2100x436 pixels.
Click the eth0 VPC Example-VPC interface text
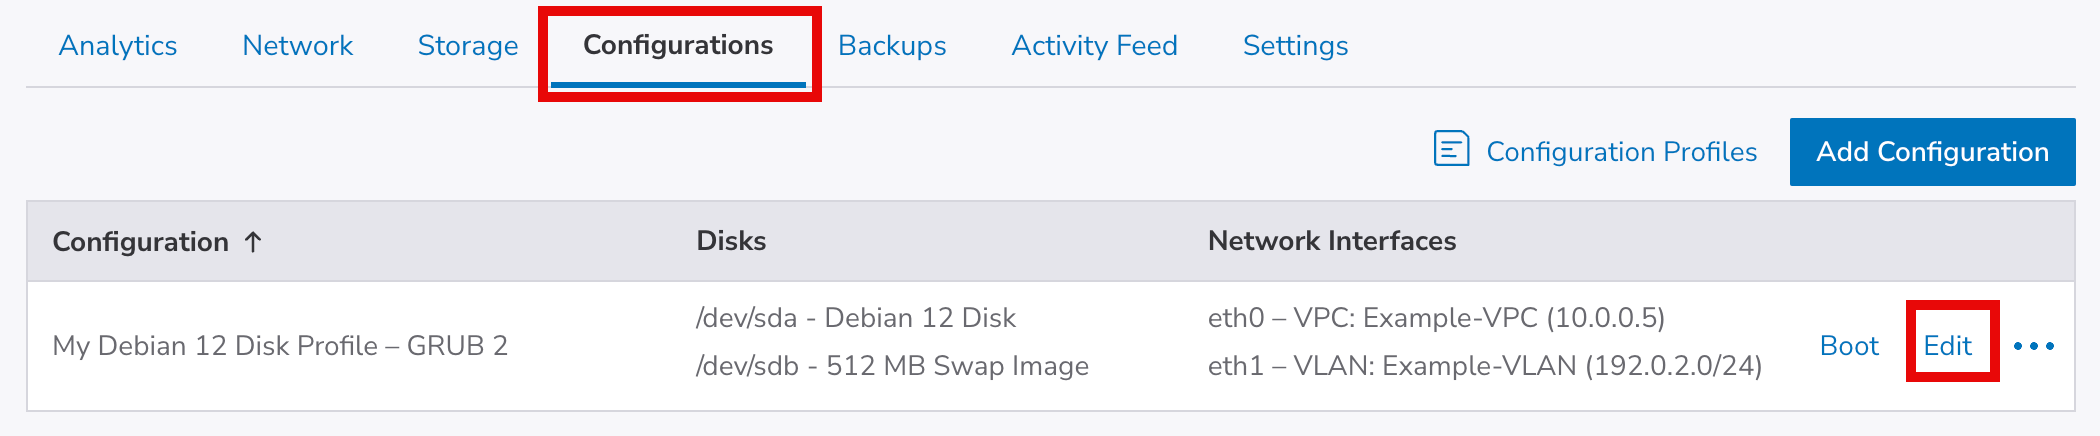coord(1436,318)
